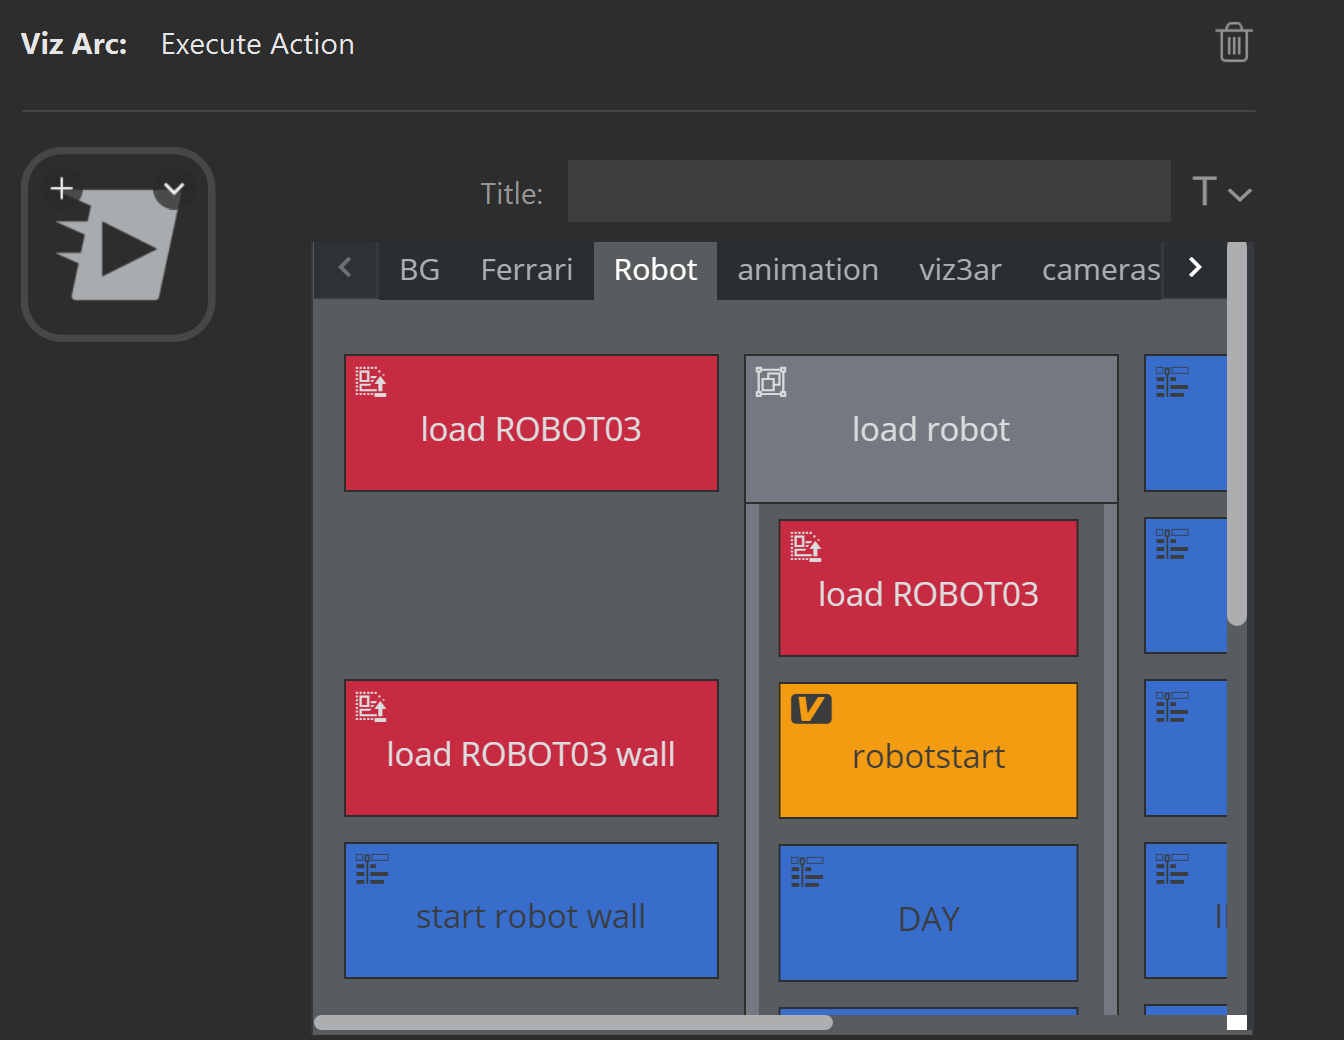
Task: Select the orange robotstart action
Action: tap(928, 751)
